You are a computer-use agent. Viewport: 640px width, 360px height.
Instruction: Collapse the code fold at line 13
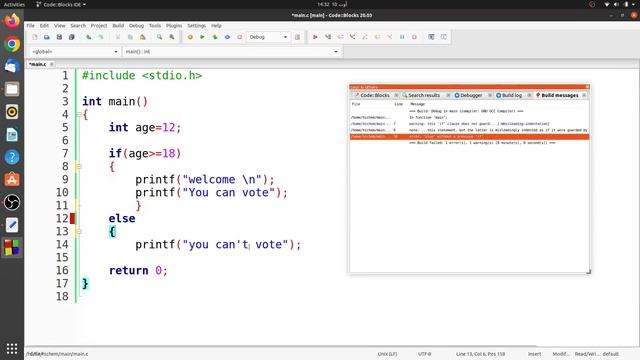pyautogui.click(x=78, y=231)
